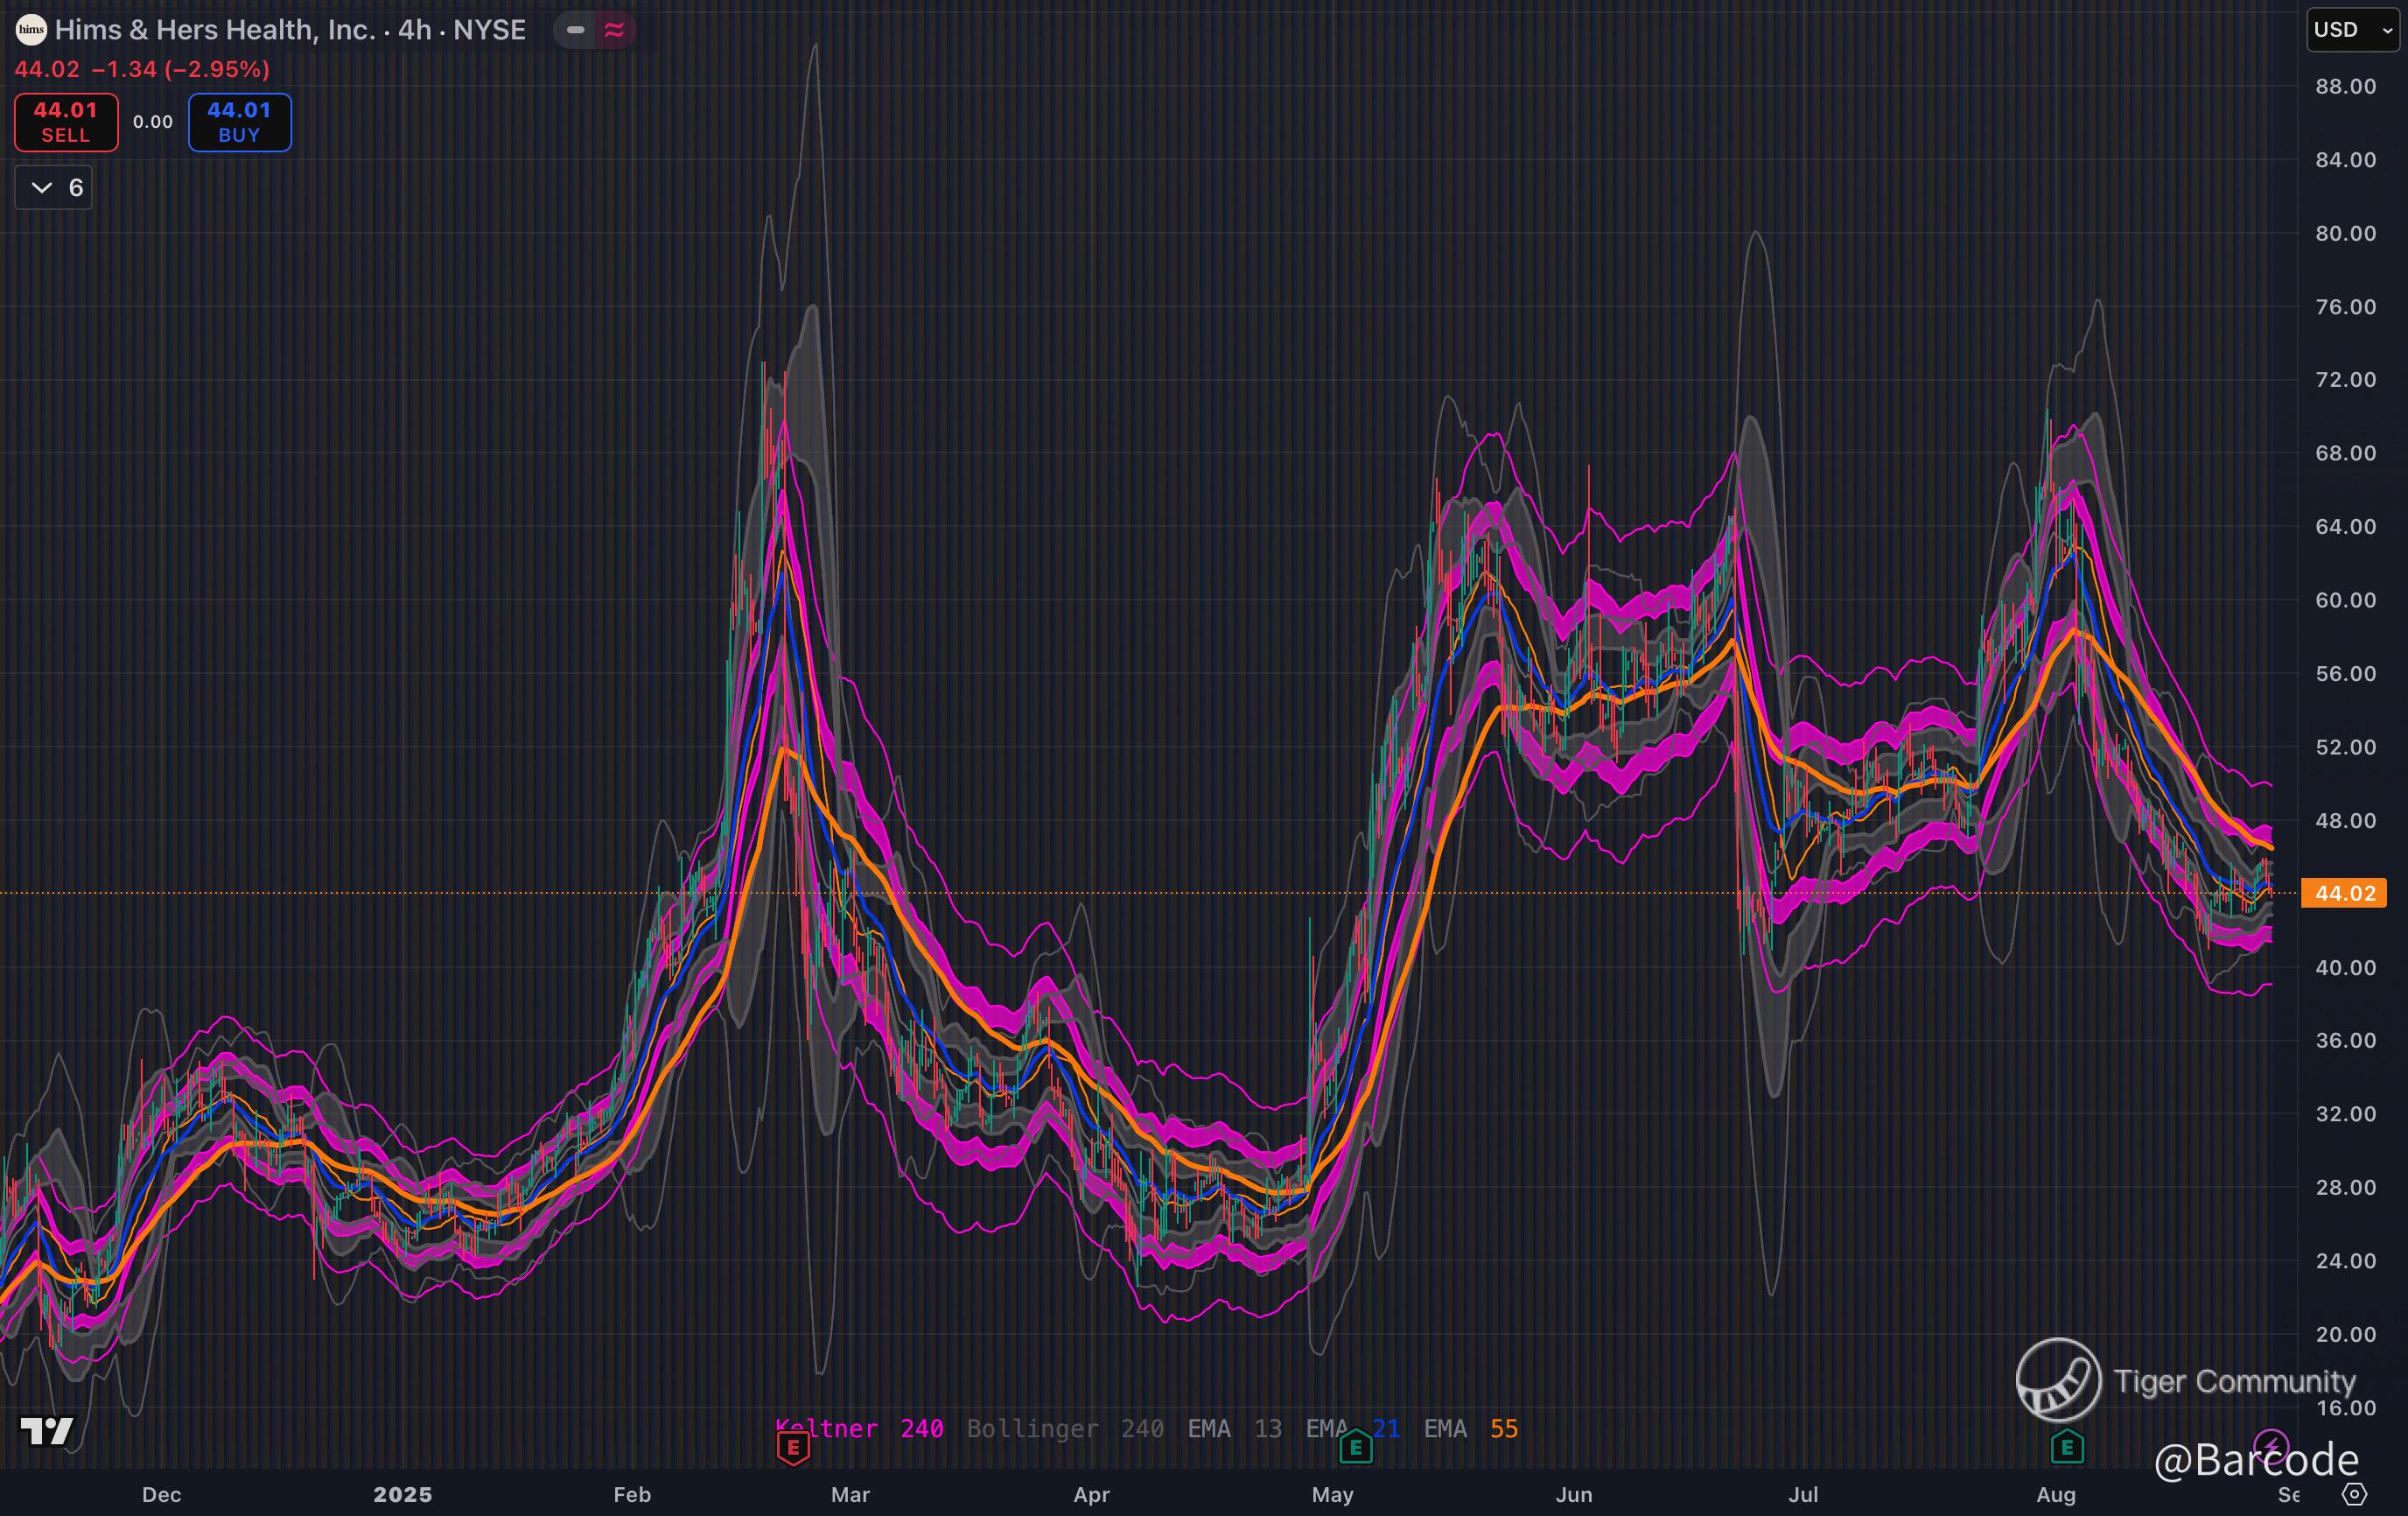This screenshot has width=2408, height=1516.
Task: Click the Hims & Hers Health symbol title
Action: click(x=290, y=30)
